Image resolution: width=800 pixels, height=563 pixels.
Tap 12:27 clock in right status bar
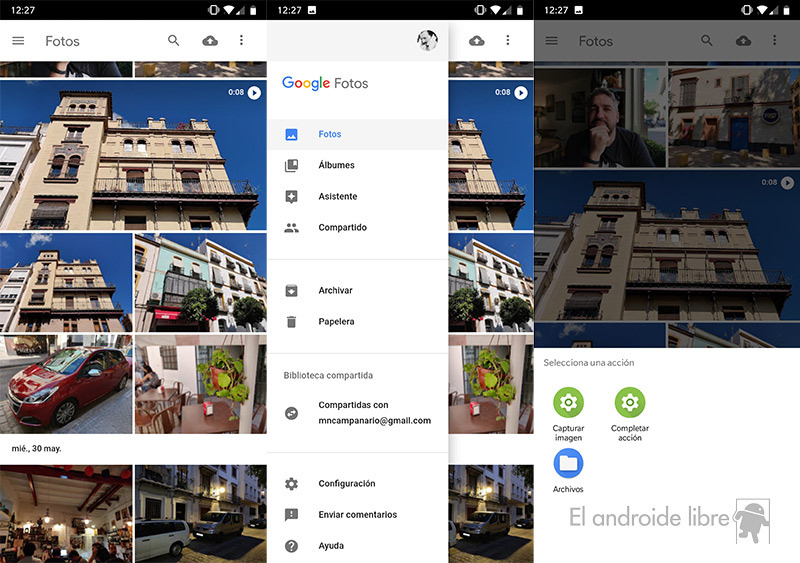556,10
